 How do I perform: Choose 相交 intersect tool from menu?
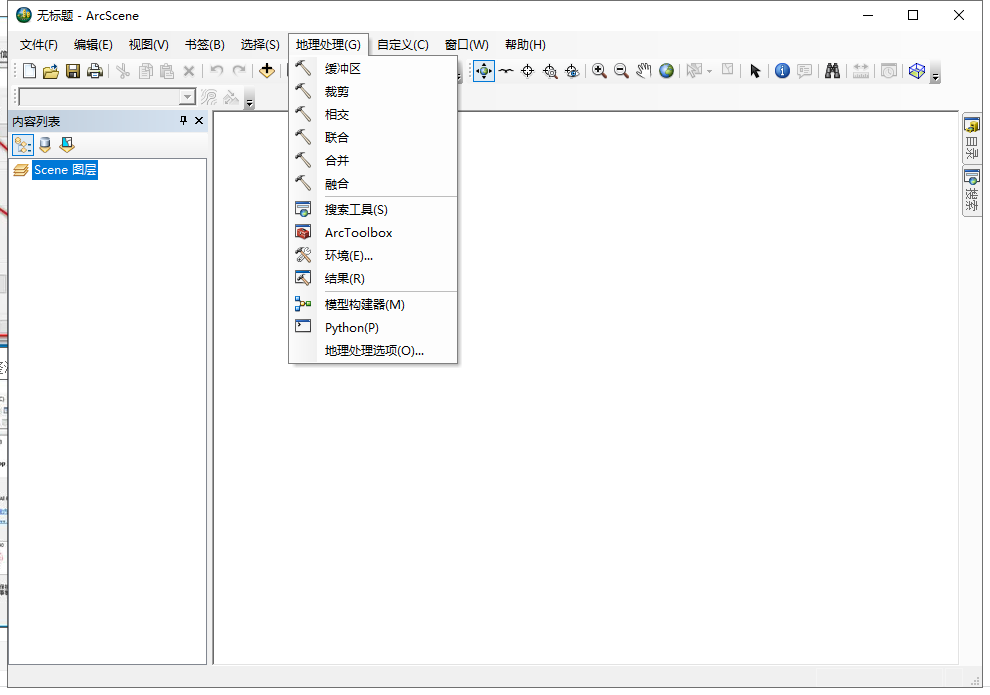coord(373,115)
